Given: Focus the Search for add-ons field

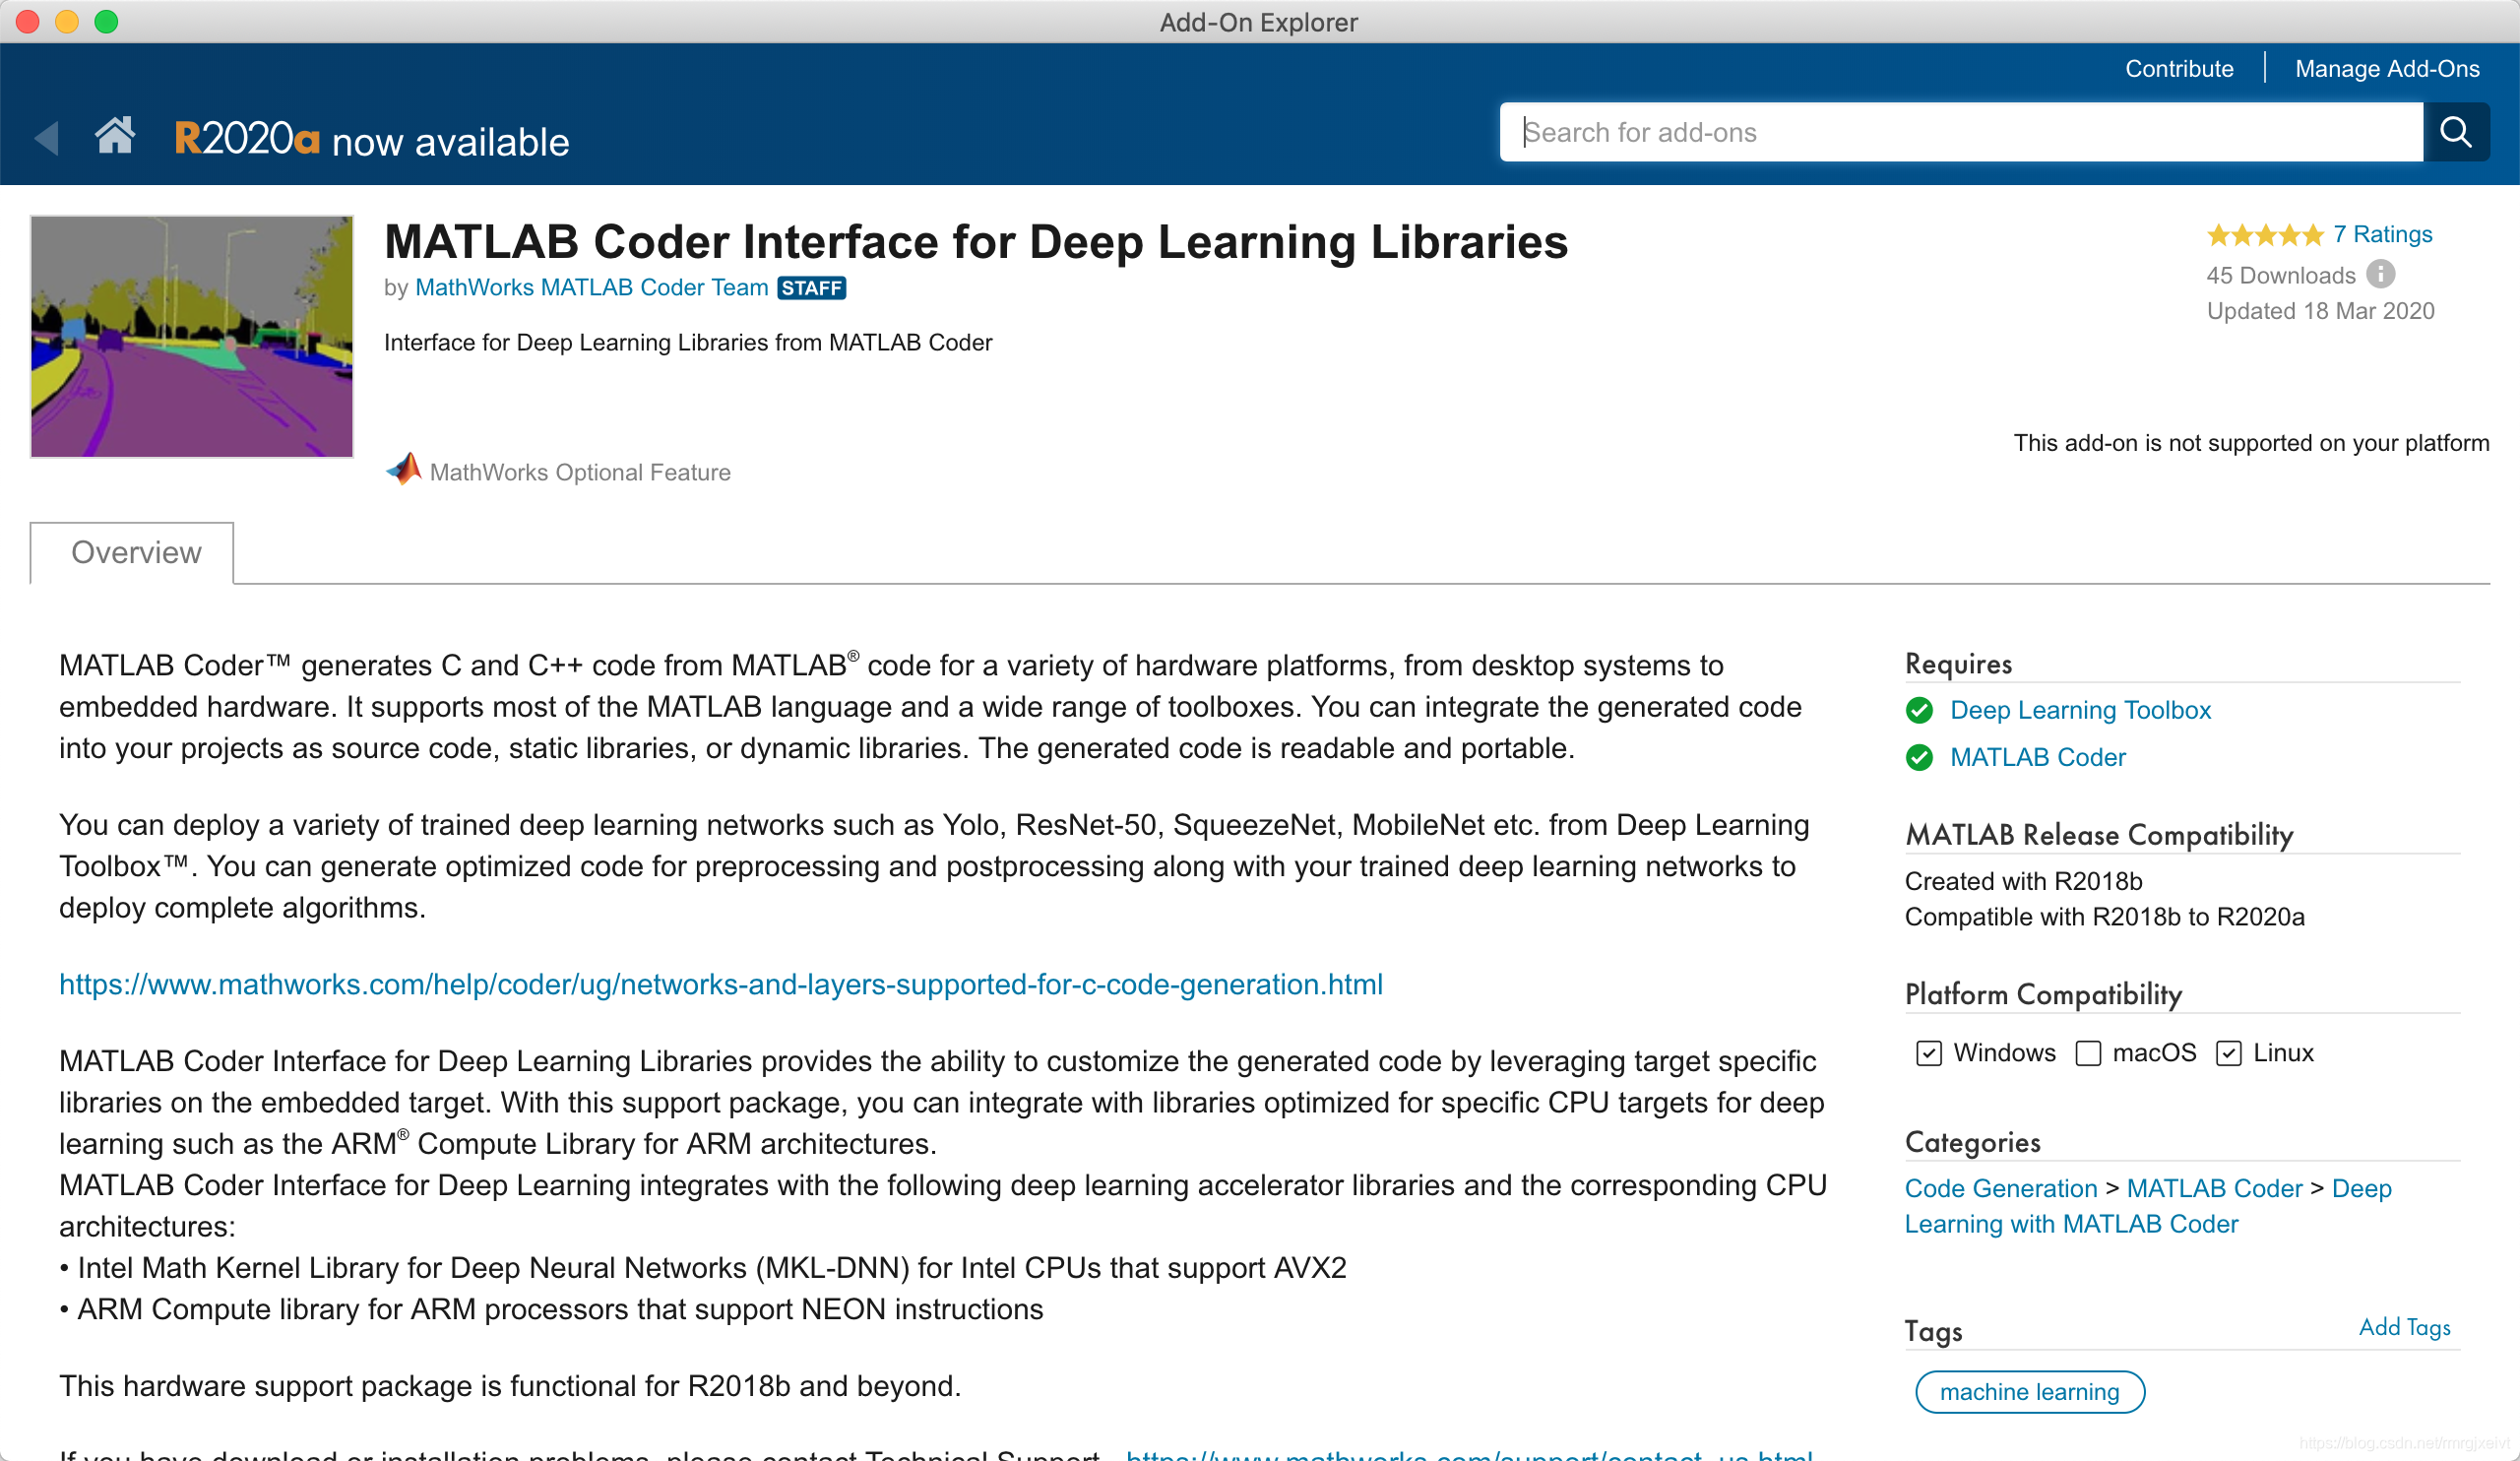Looking at the screenshot, I should (1960, 132).
